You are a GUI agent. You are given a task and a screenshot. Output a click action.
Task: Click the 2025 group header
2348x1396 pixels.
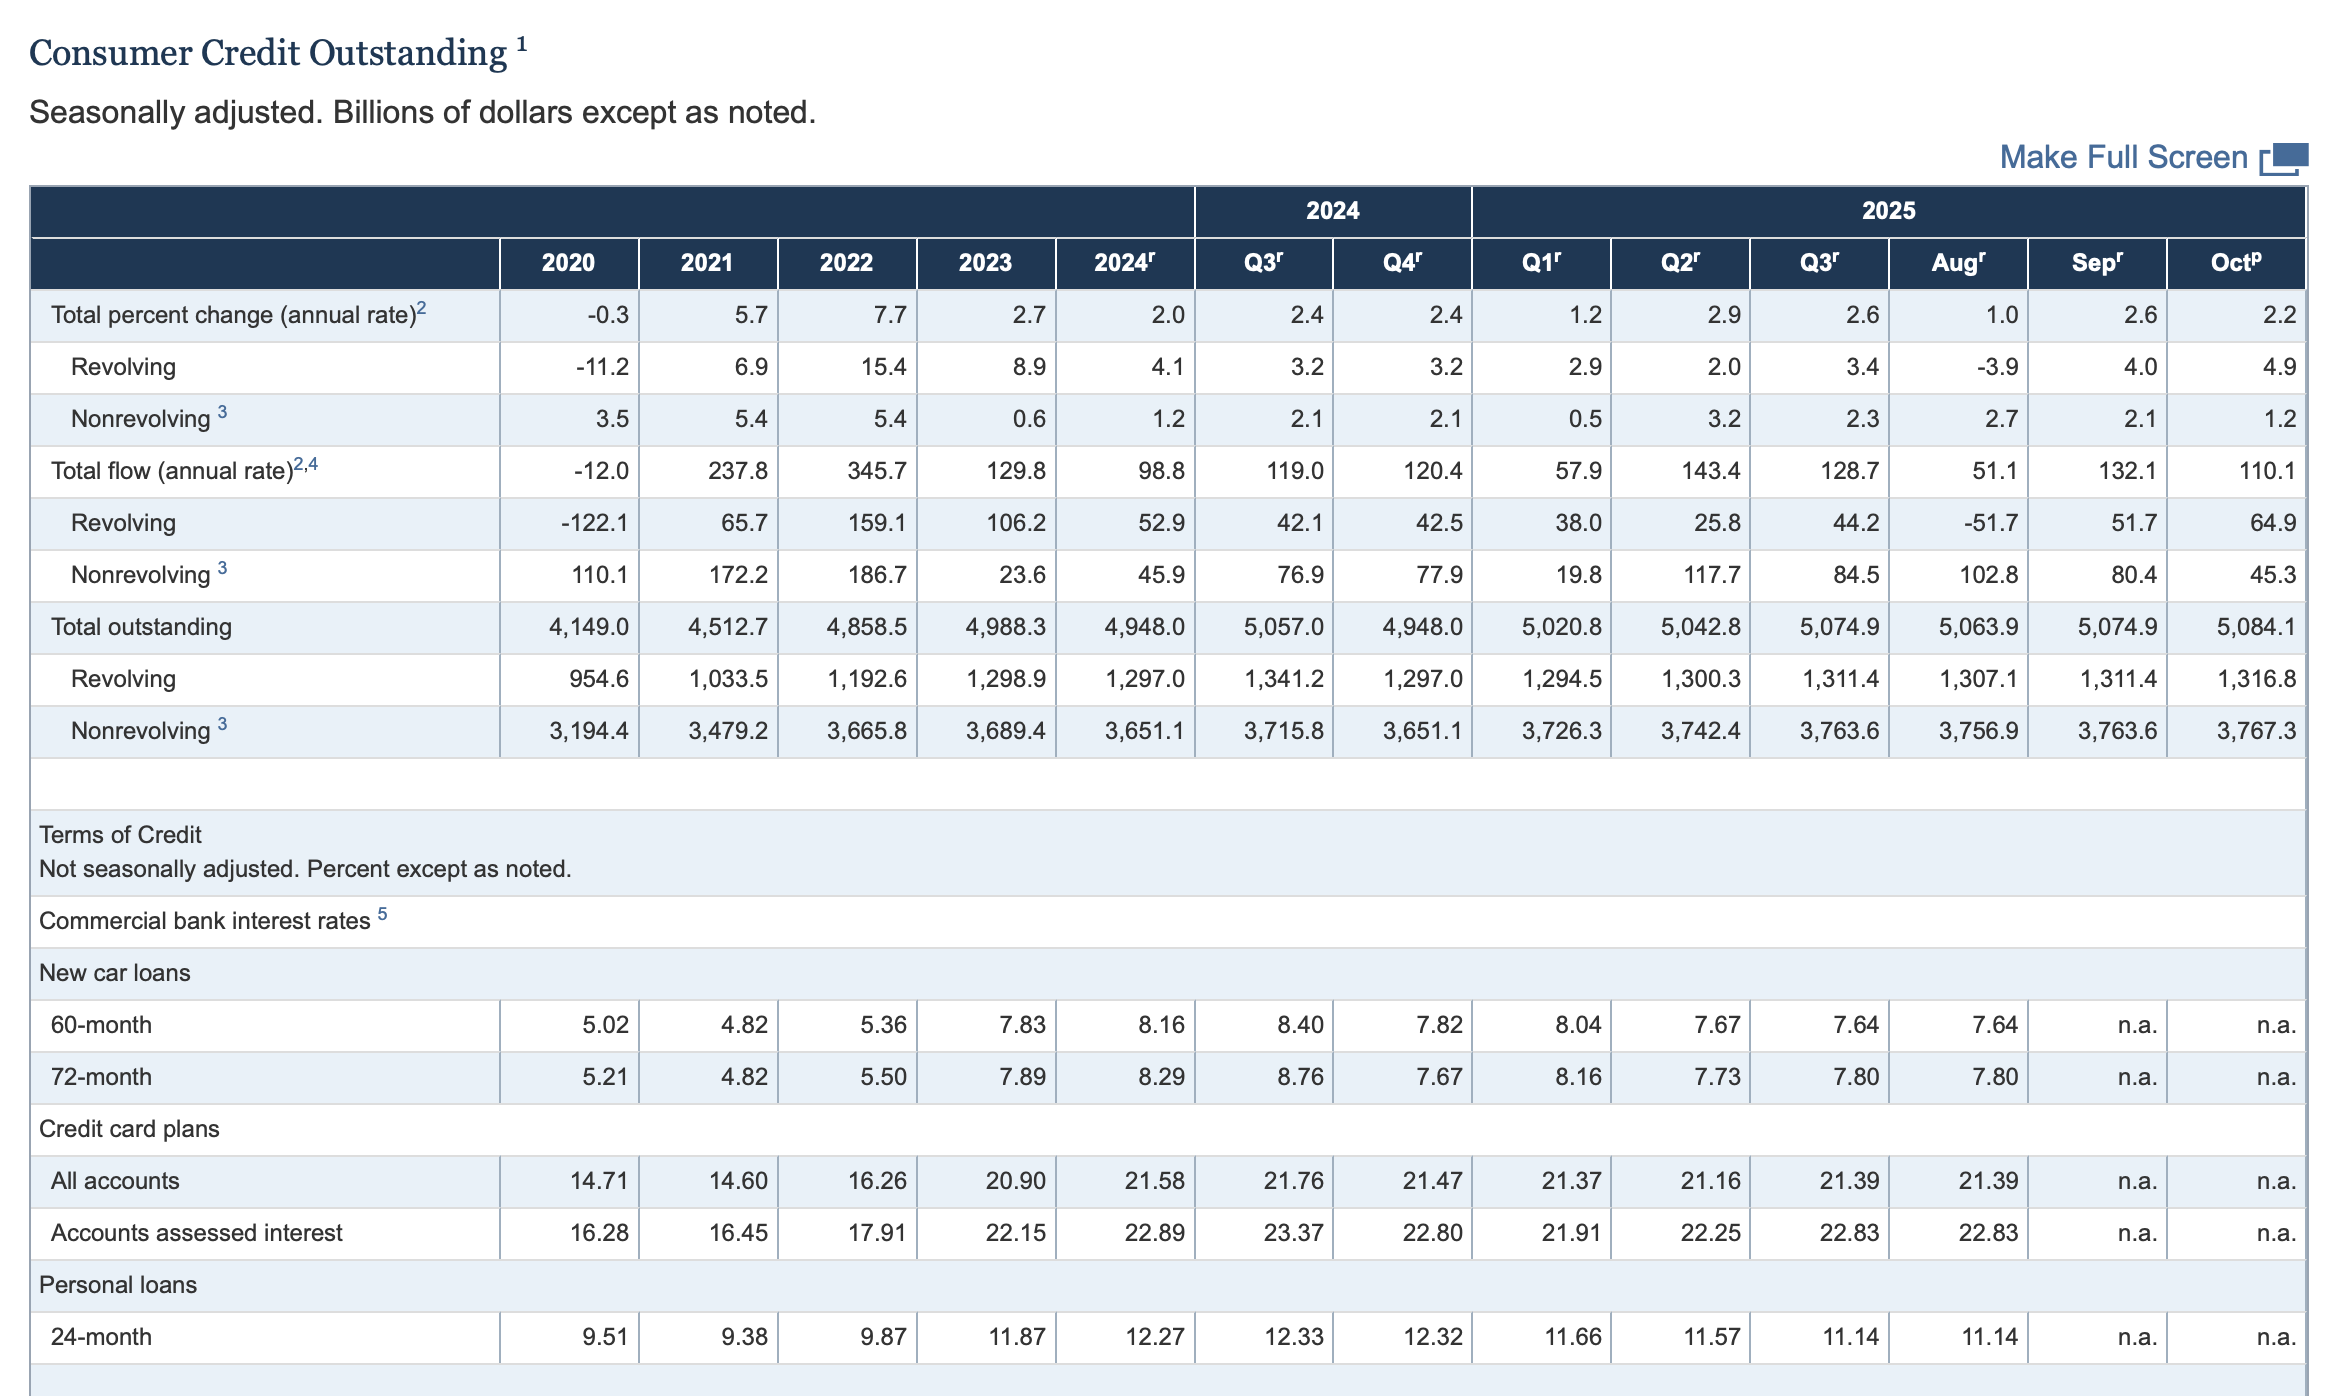click(1888, 211)
